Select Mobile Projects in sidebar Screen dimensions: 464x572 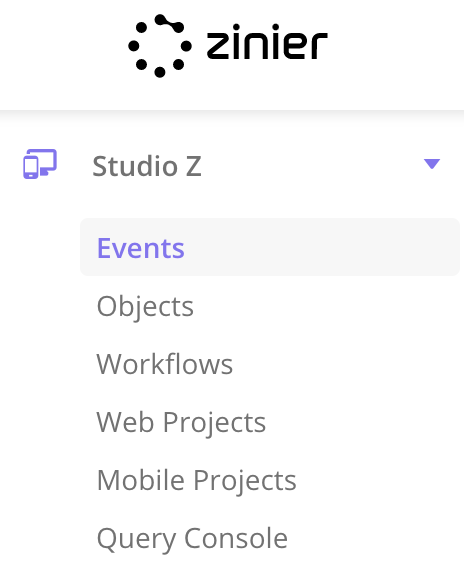197,480
